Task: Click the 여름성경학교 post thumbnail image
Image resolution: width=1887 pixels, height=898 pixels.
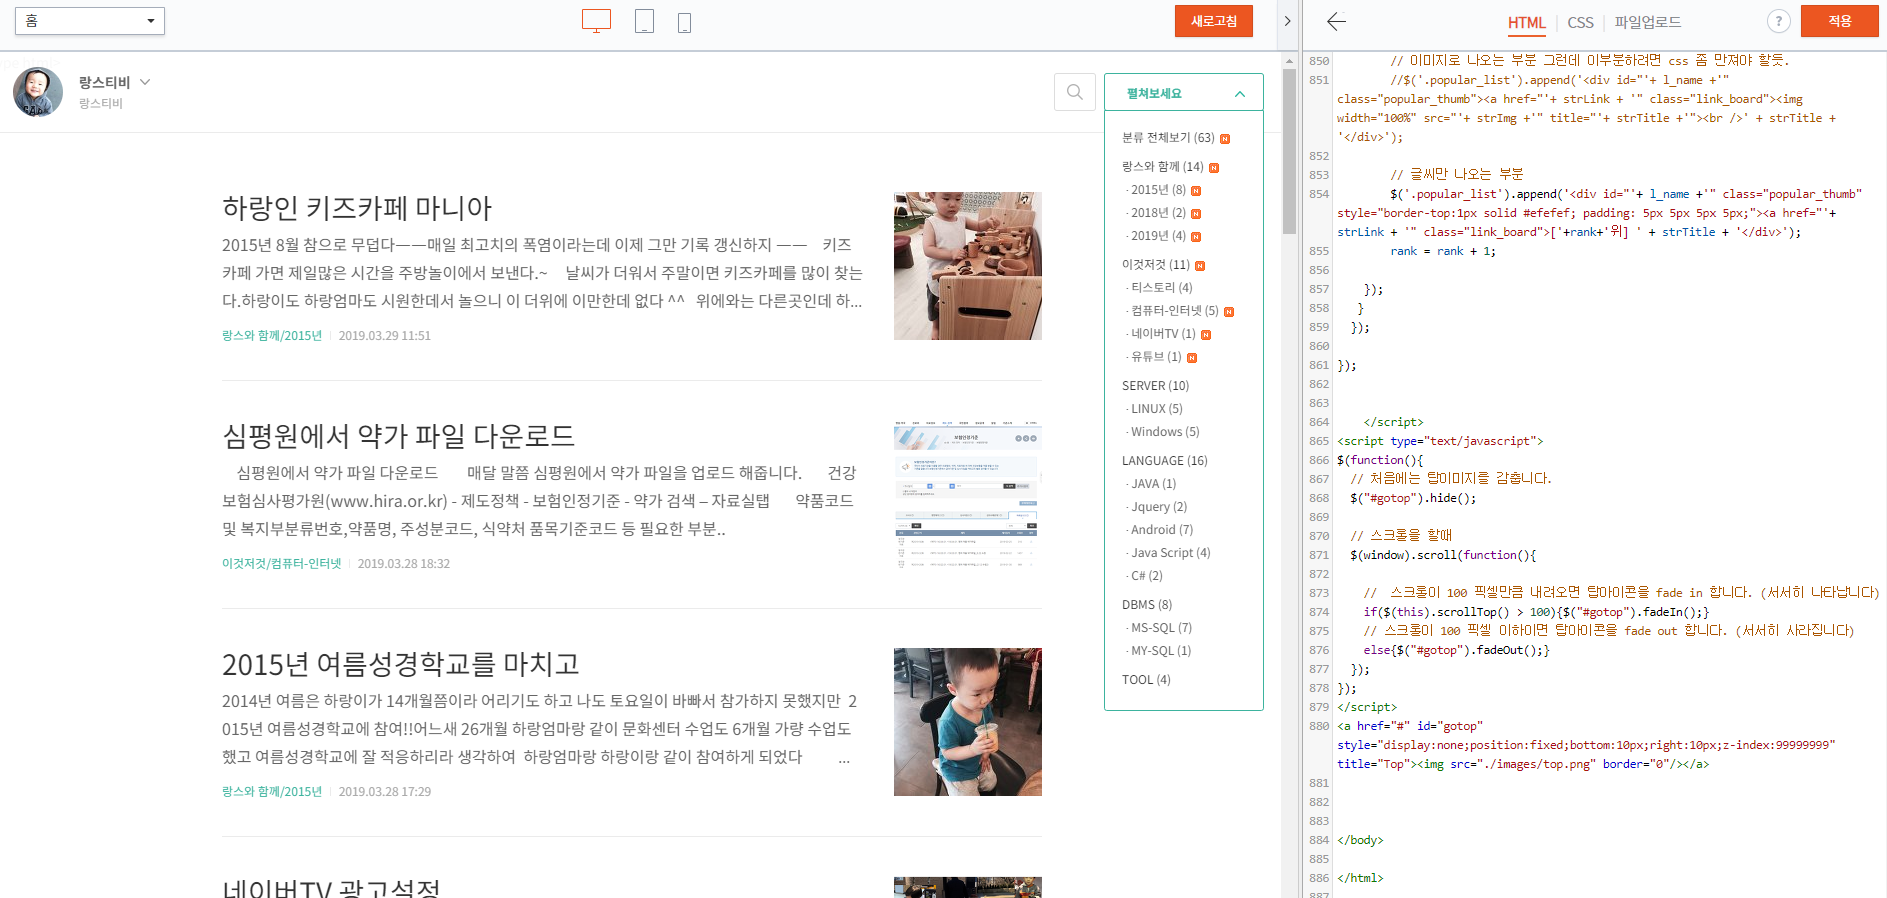Action: [x=968, y=722]
